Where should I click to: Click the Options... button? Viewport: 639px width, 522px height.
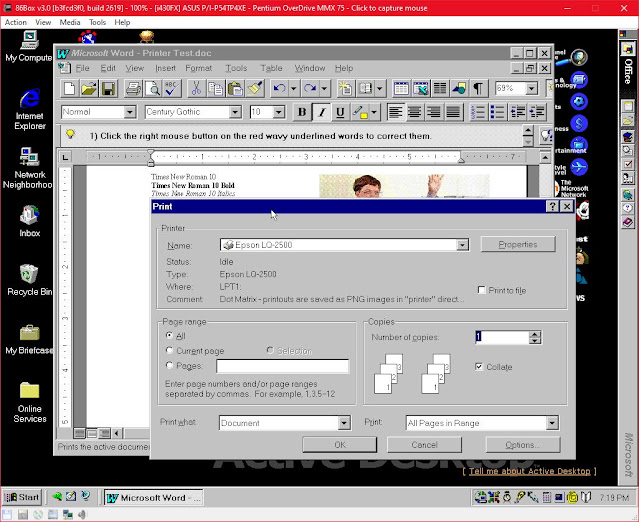pos(523,445)
